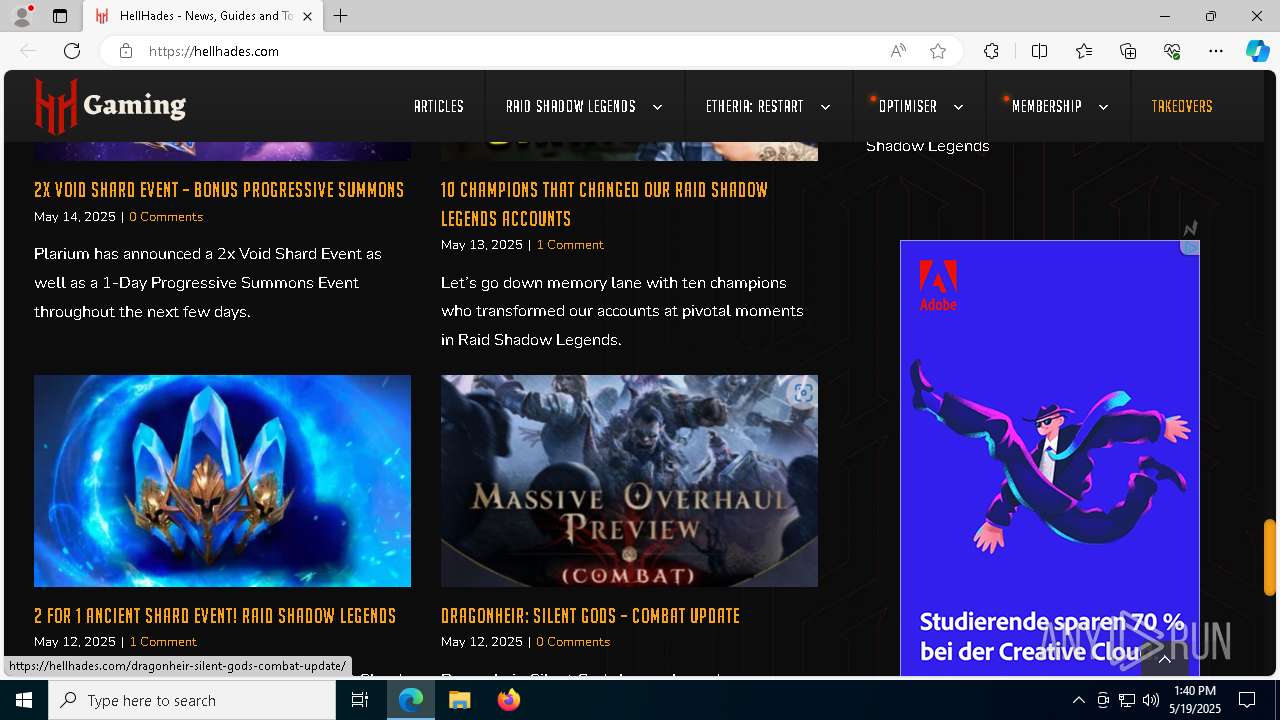Open Task View on the taskbar

(360, 700)
